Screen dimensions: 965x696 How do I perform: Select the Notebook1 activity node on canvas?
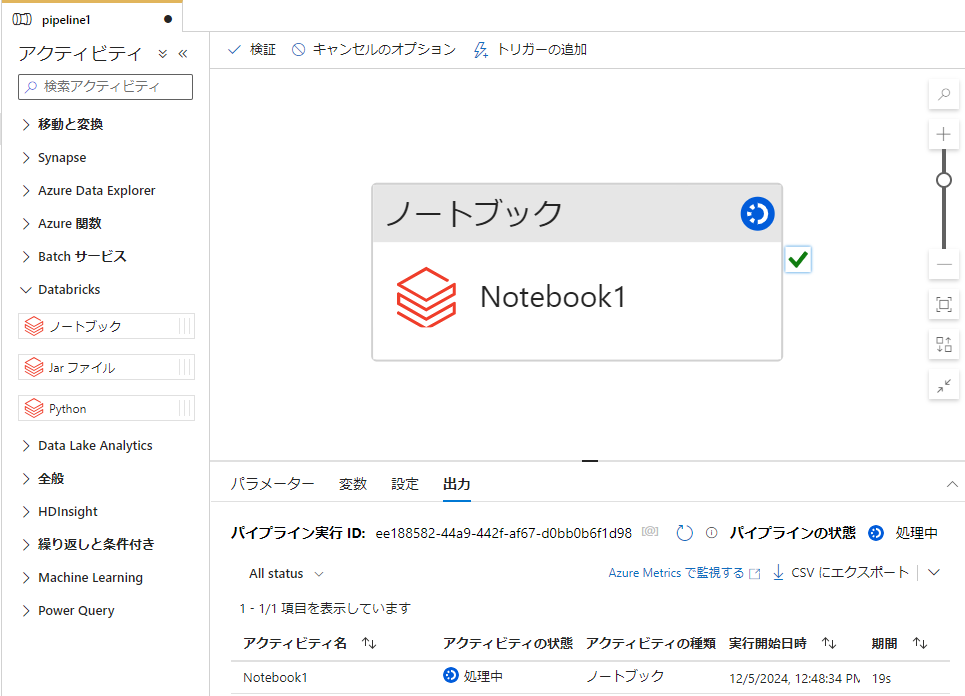click(x=577, y=272)
